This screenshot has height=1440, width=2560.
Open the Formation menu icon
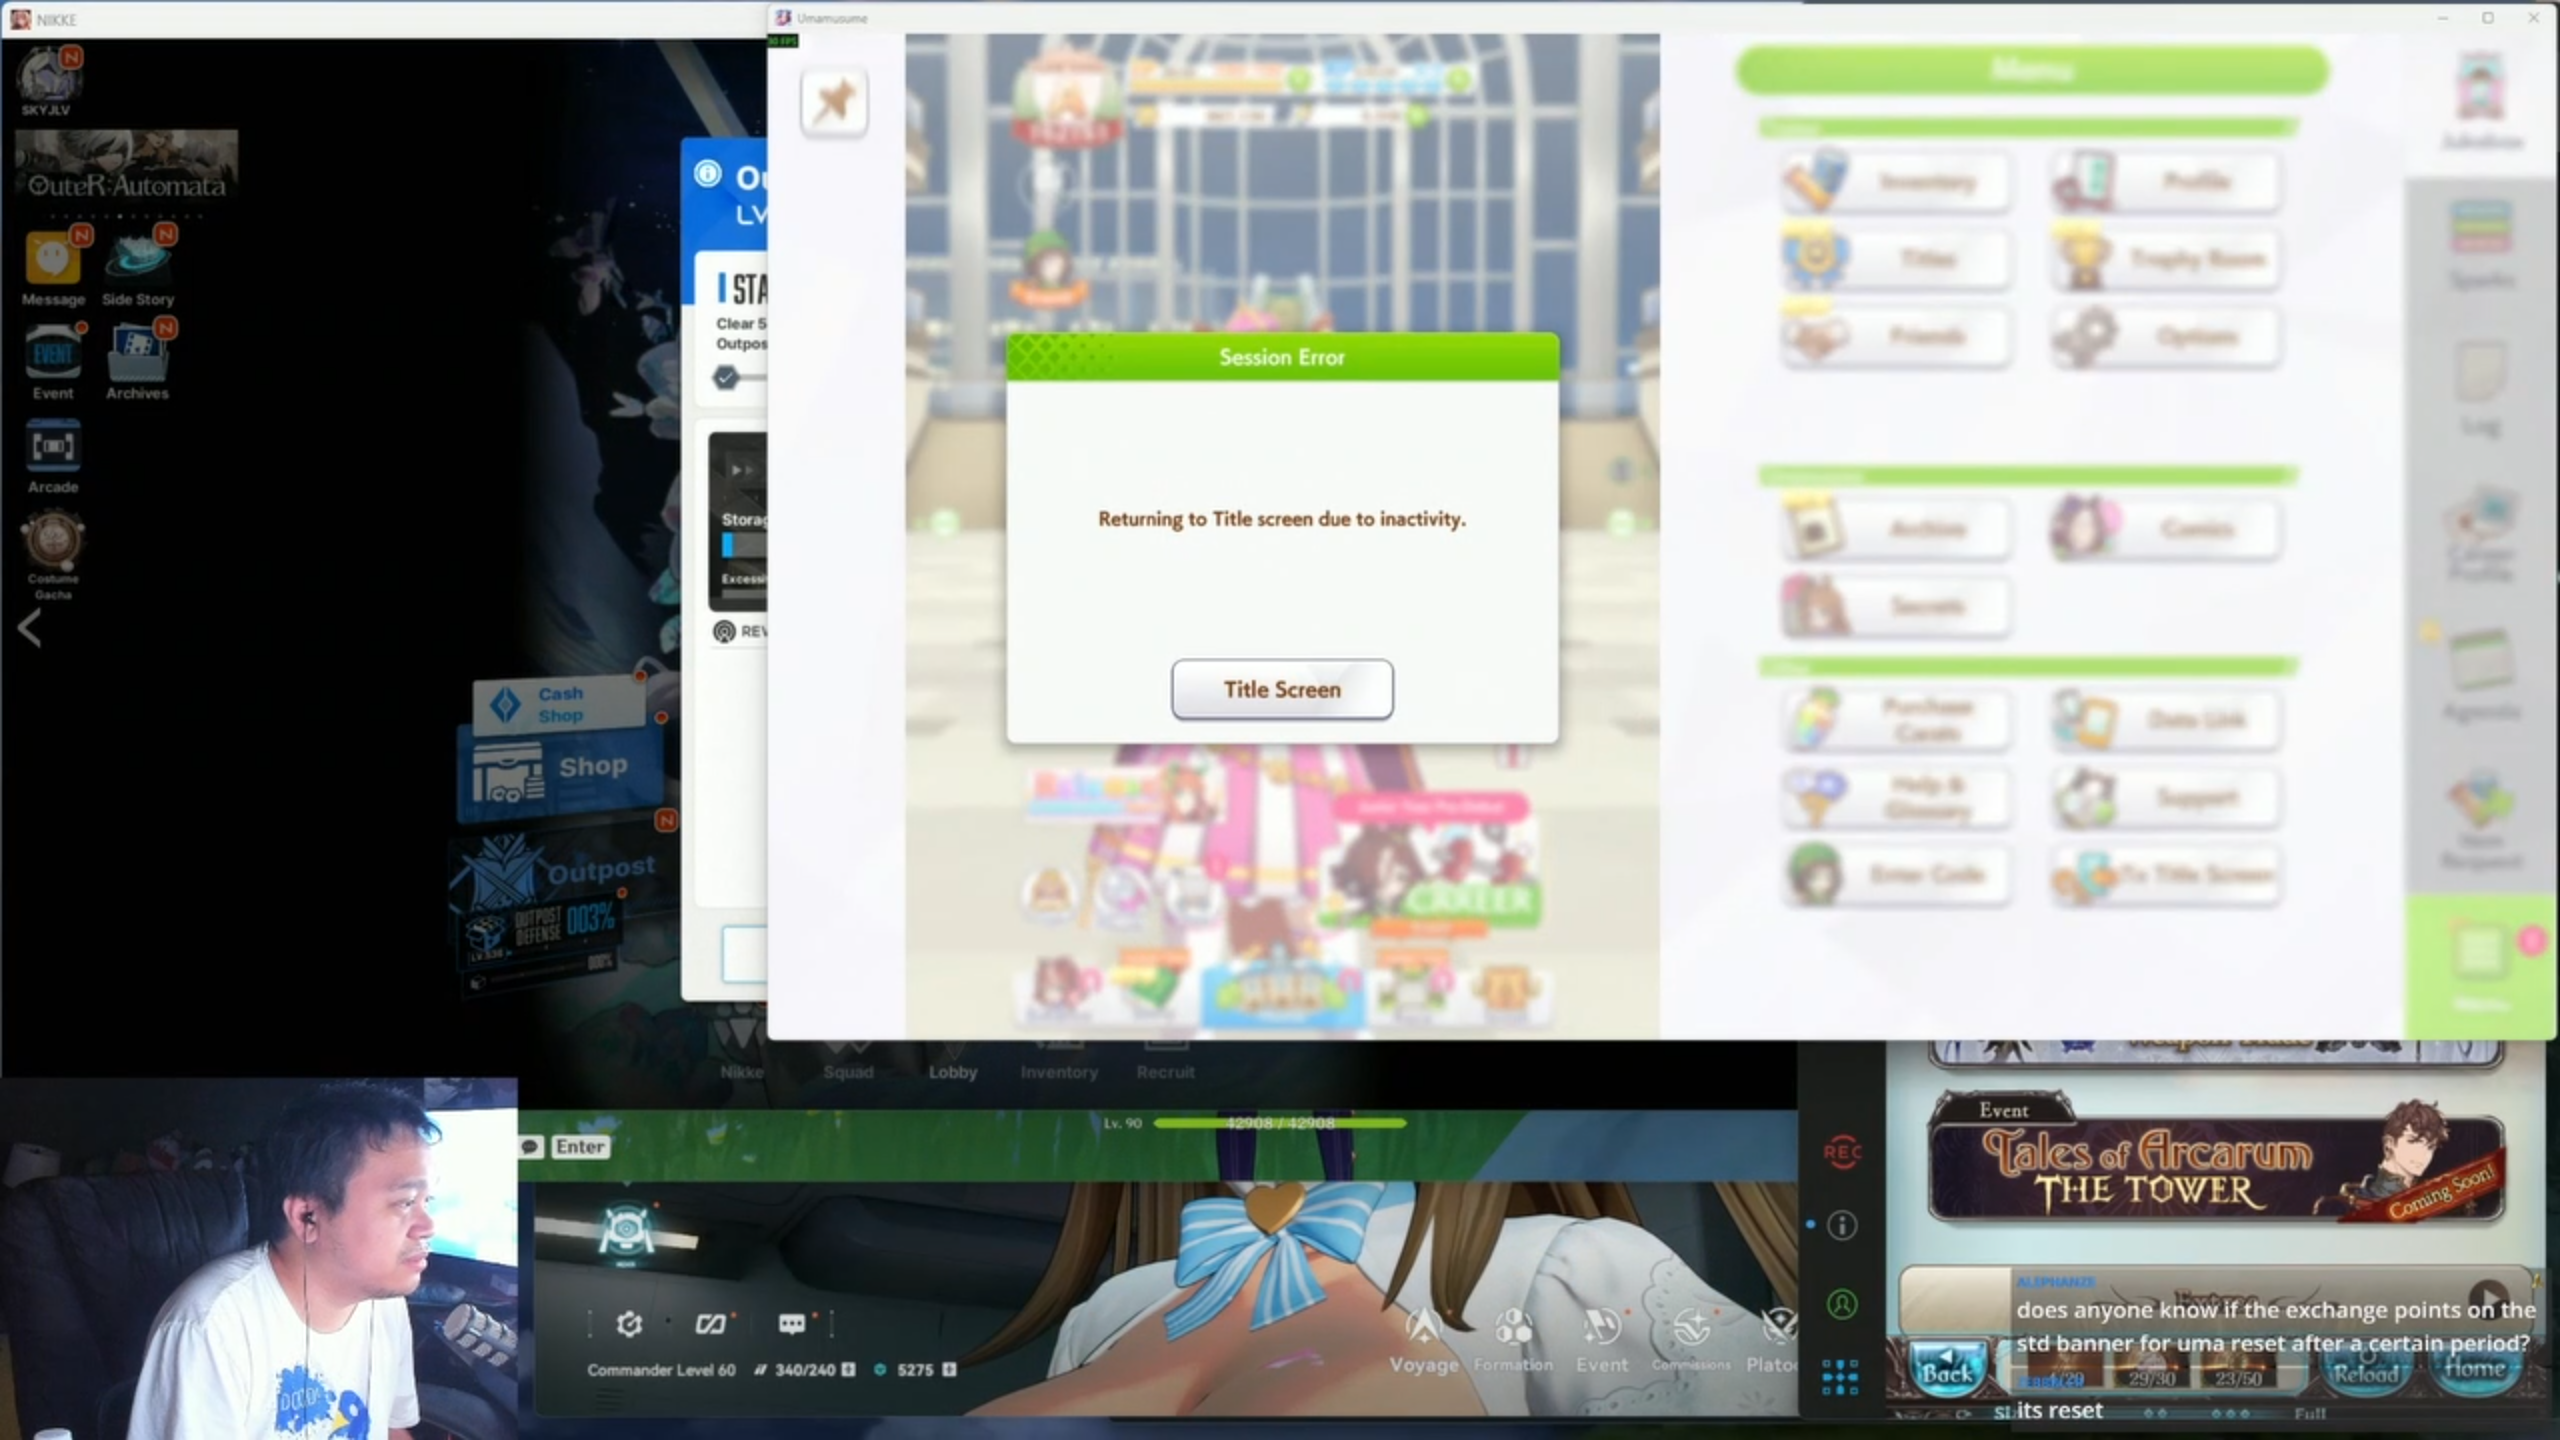click(x=1513, y=1342)
